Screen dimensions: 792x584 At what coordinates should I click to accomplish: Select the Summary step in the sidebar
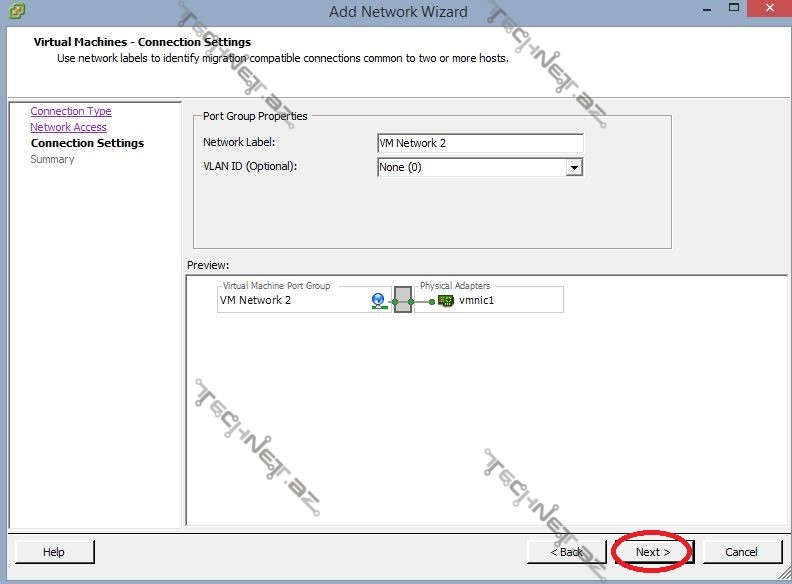tap(52, 159)
